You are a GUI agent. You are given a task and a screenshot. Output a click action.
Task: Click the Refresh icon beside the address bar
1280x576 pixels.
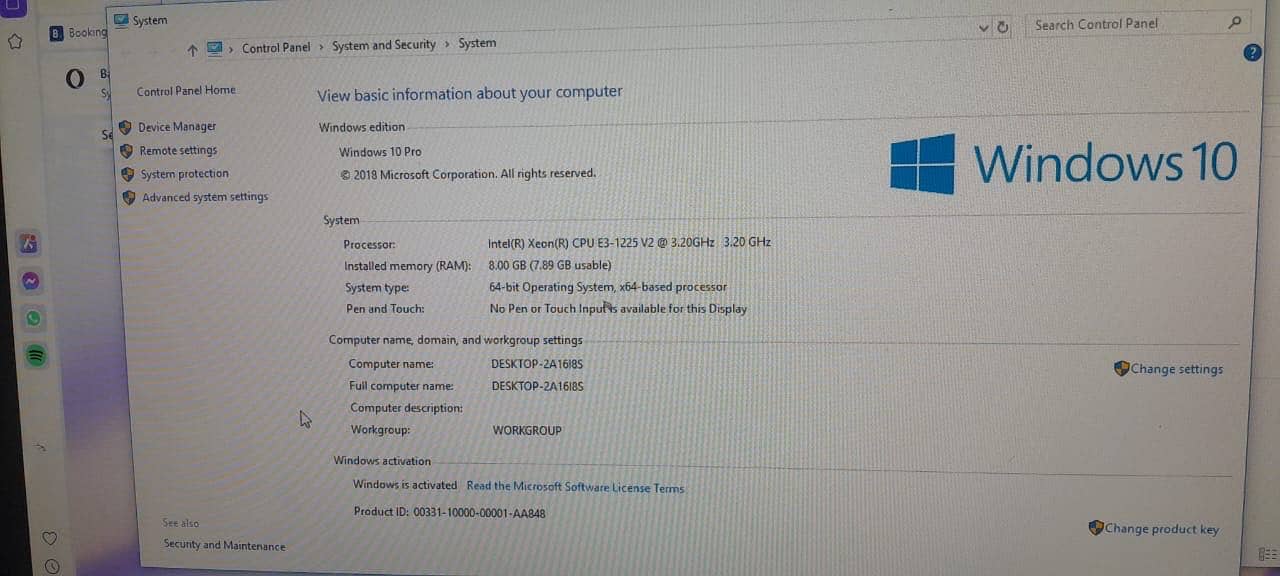pos(1002,27)
